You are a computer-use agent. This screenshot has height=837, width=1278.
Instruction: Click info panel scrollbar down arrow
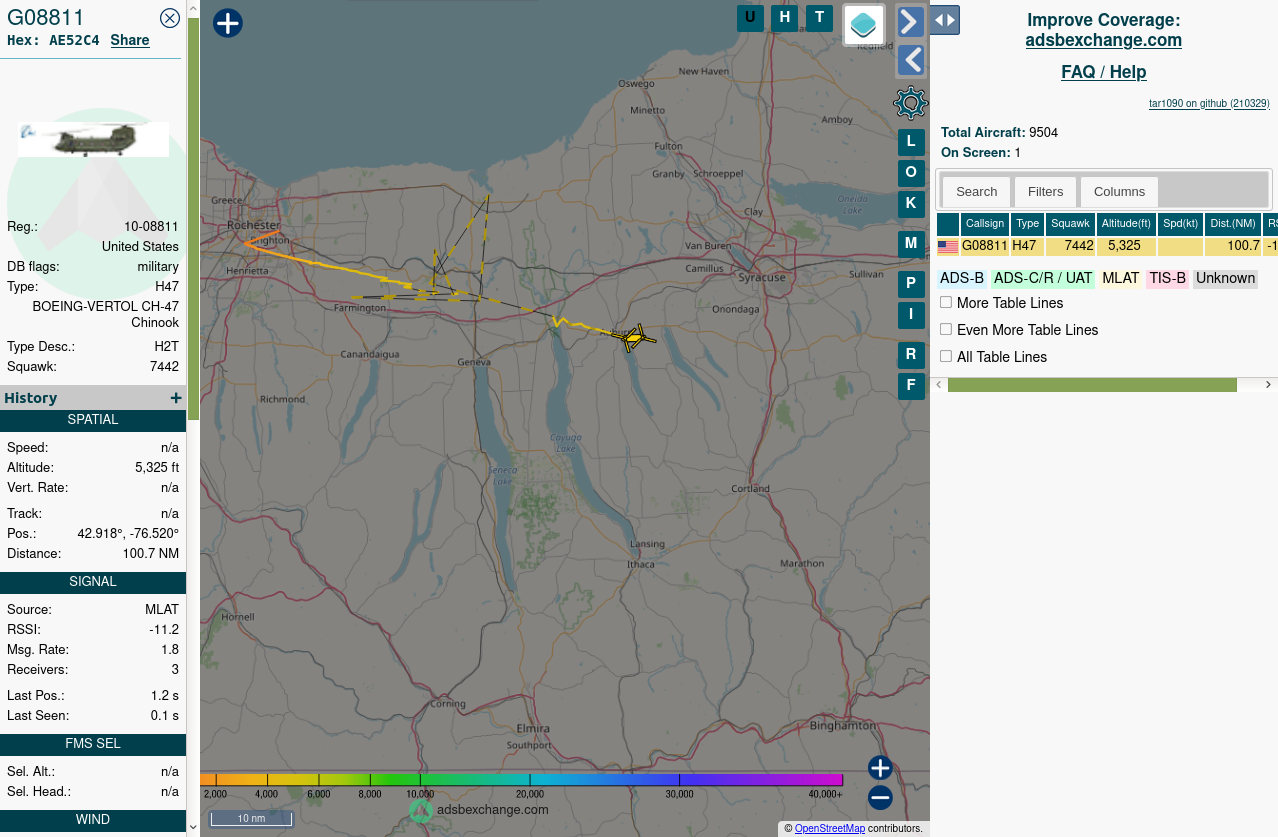(x=193, y=828)
